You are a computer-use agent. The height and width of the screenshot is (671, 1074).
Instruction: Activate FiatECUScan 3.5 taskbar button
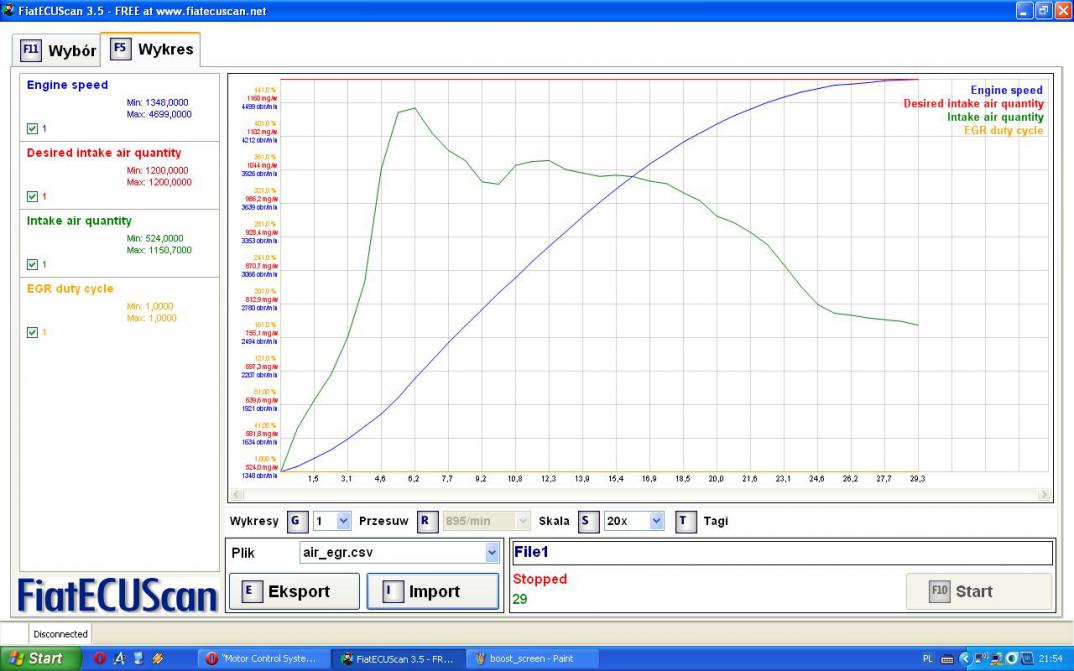pyautogui.click(x=399, y=659)
